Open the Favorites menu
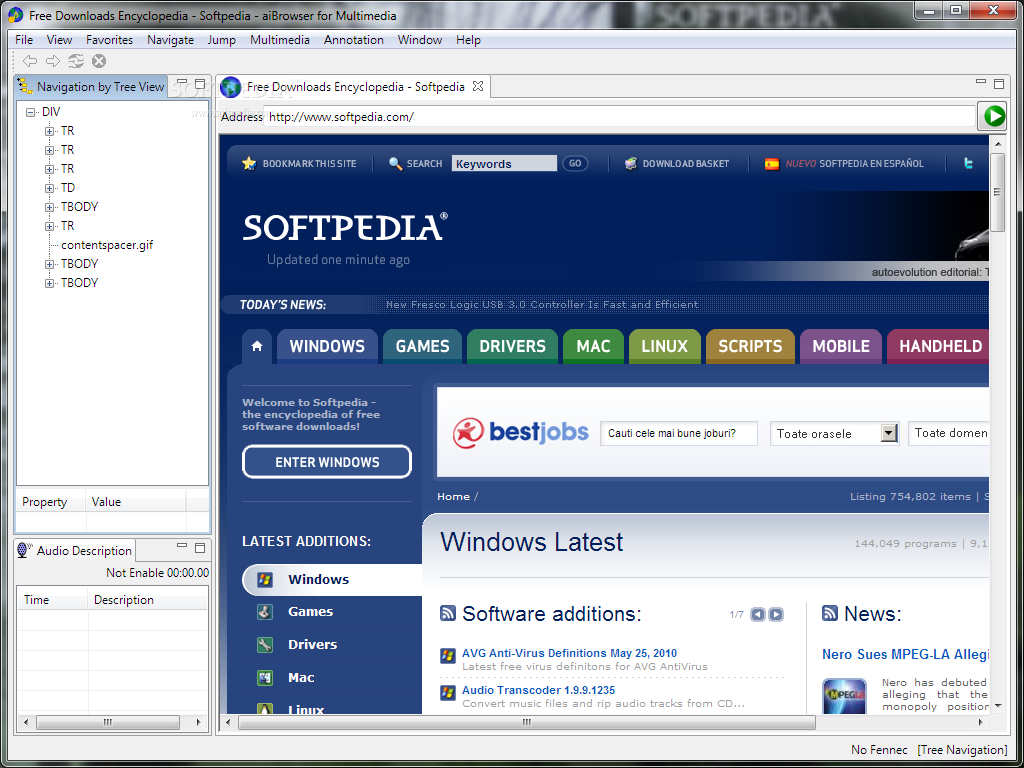Image resolution: width=1024 pixels, height=768 pixels. [x=109, y=40]
